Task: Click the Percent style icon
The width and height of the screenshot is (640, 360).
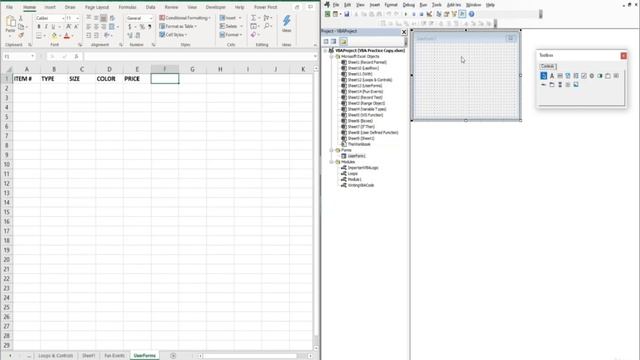Action: click(x=142, y=27)
